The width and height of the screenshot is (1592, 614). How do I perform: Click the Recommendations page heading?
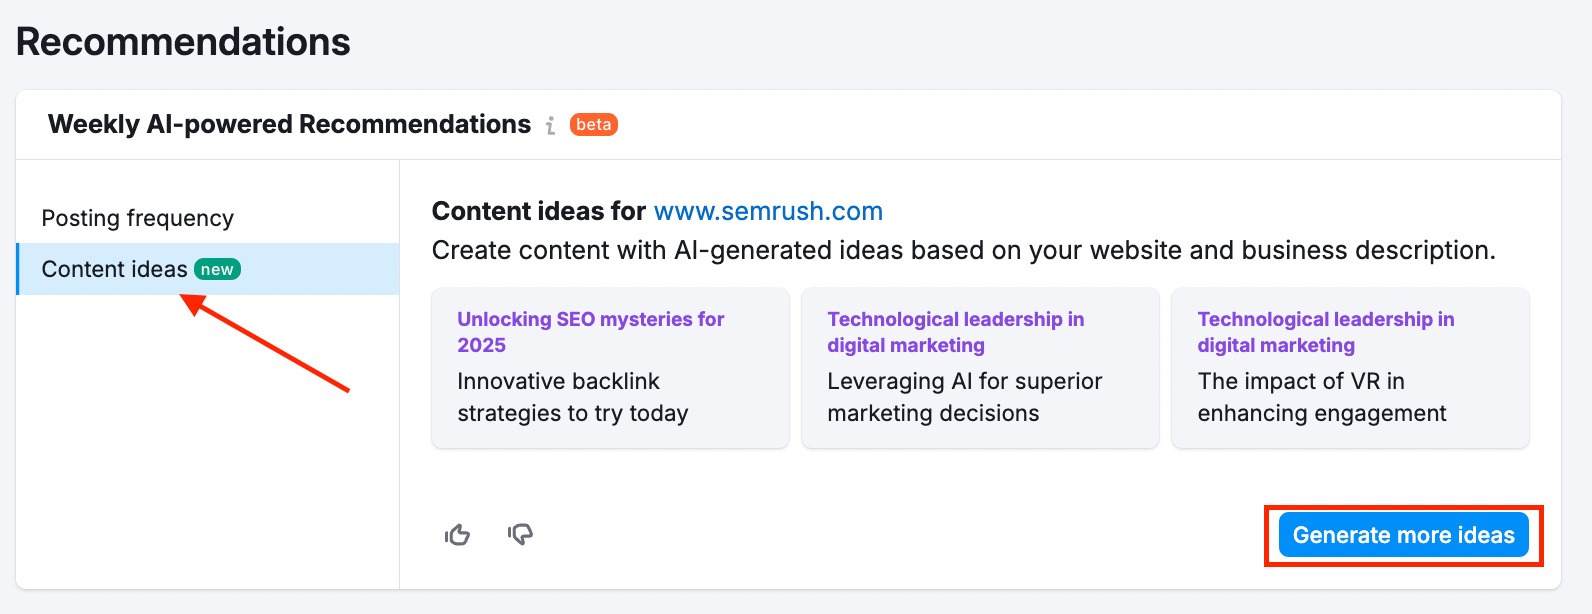pyautogui.click(x=184, y=40)
